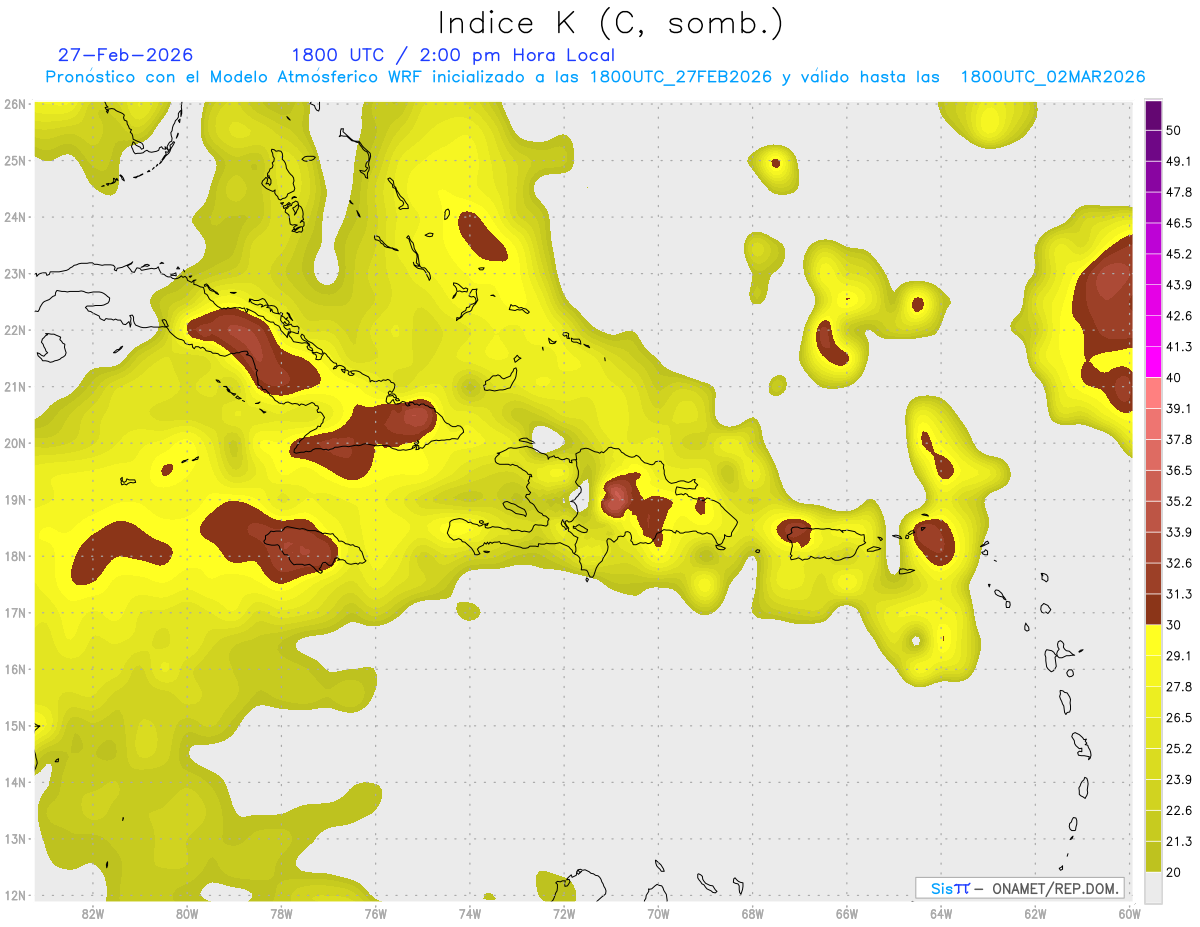Screen dimensions: 1200x927
Task: Click the "68W" longitude label
Action: click(752, 913)
